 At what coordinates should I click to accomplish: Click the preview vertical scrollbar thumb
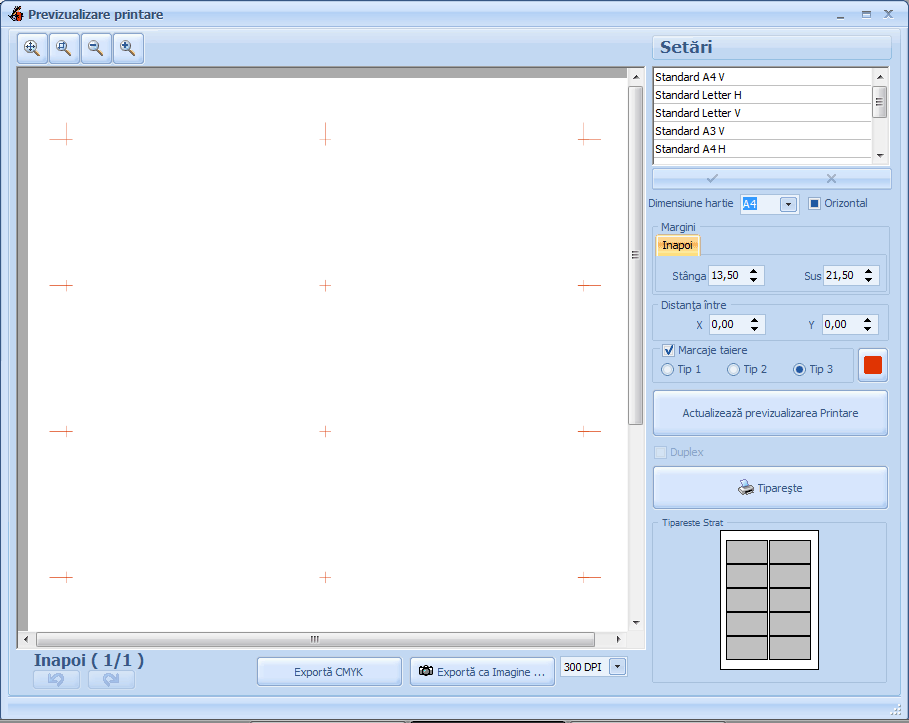click(x=636, y=255)
